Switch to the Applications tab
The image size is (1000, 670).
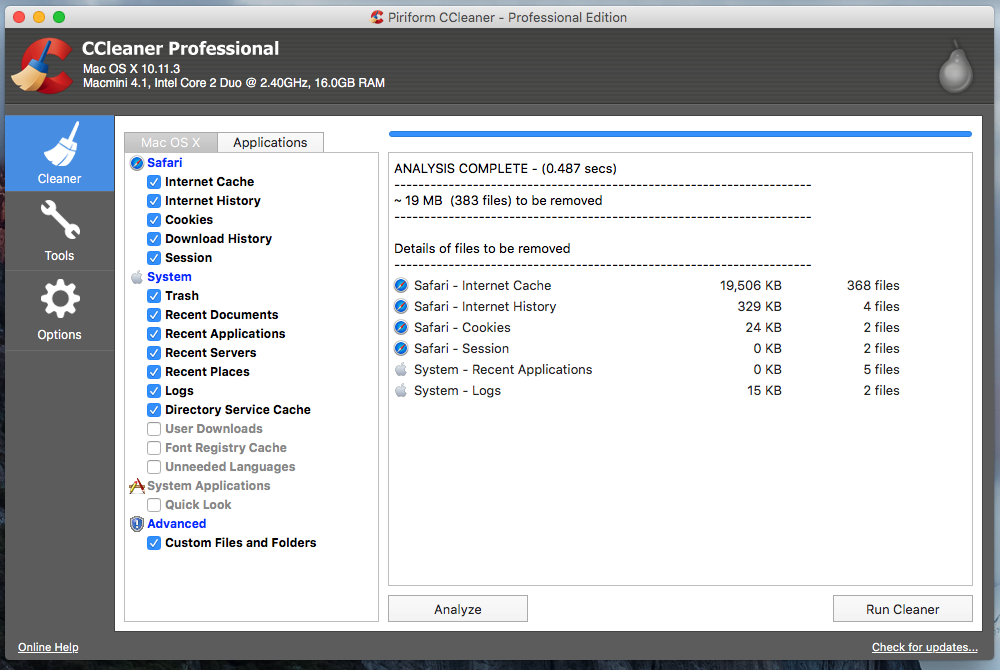[270, 142]
